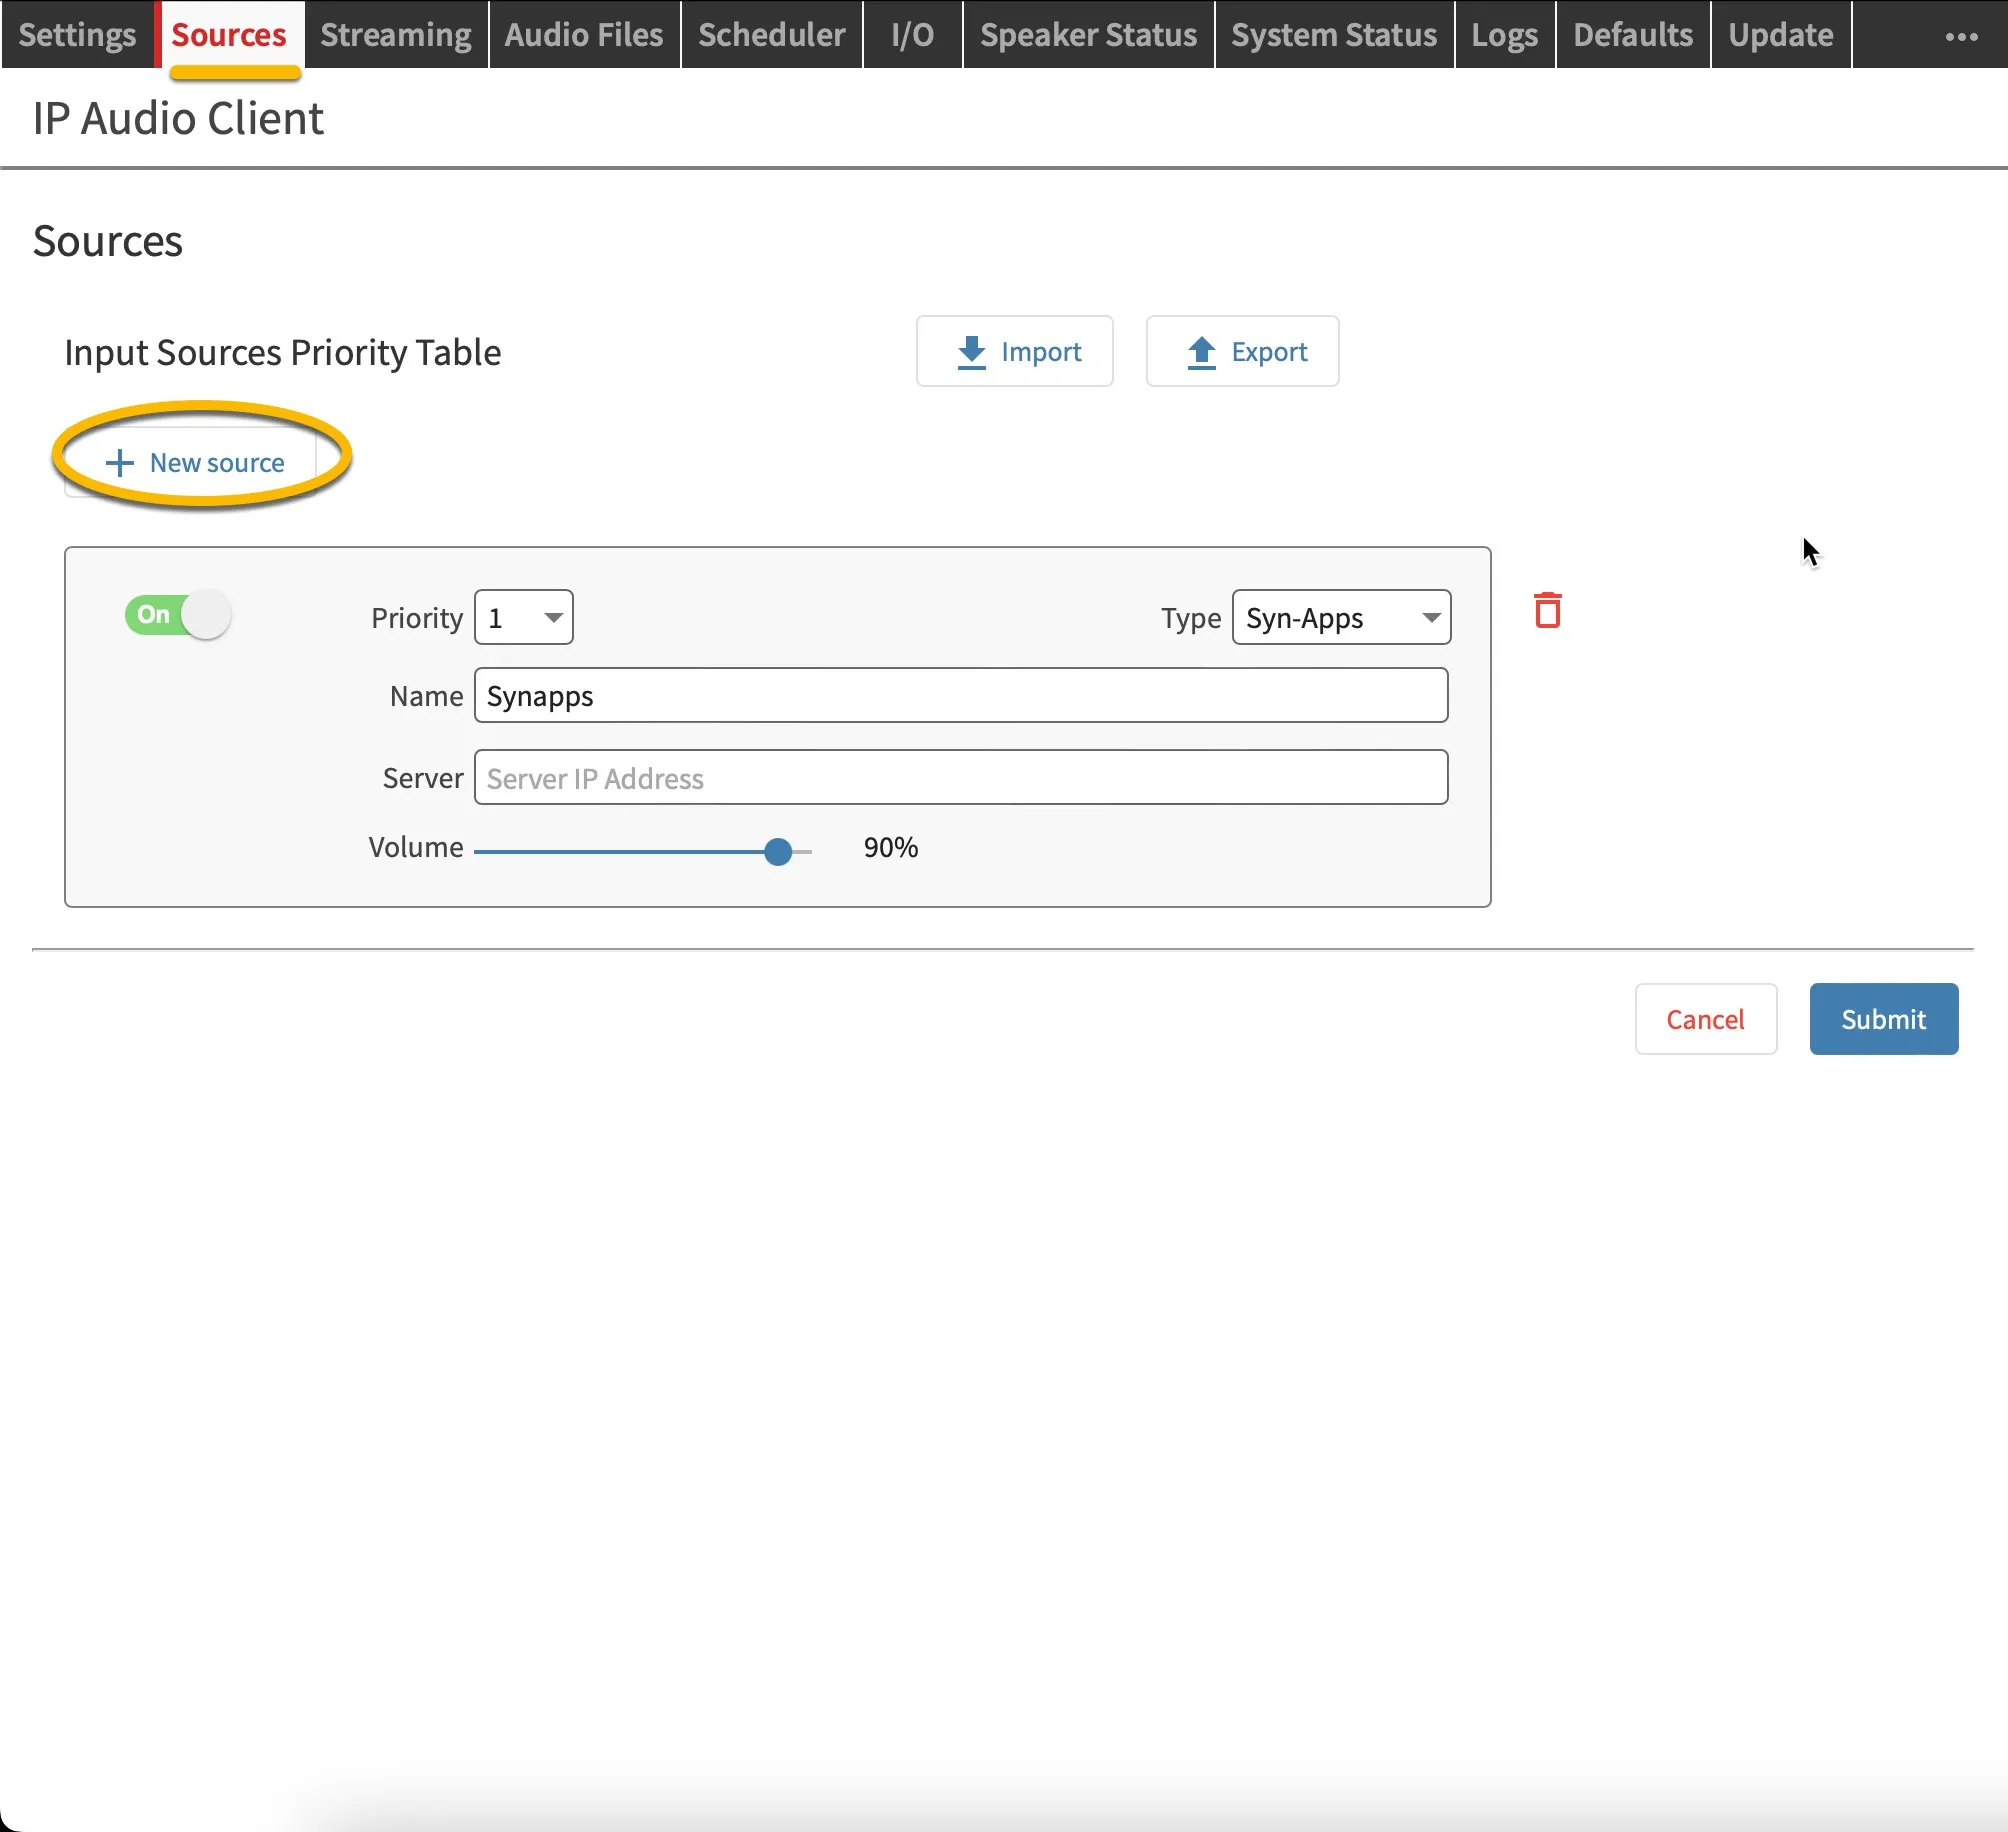Open the Logs tab

[x=1504, y=34]
